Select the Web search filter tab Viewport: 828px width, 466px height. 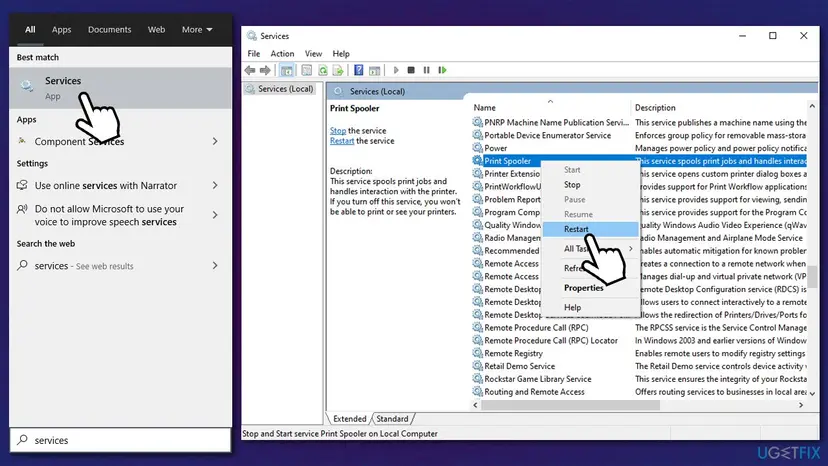click(x=156, y=30)
